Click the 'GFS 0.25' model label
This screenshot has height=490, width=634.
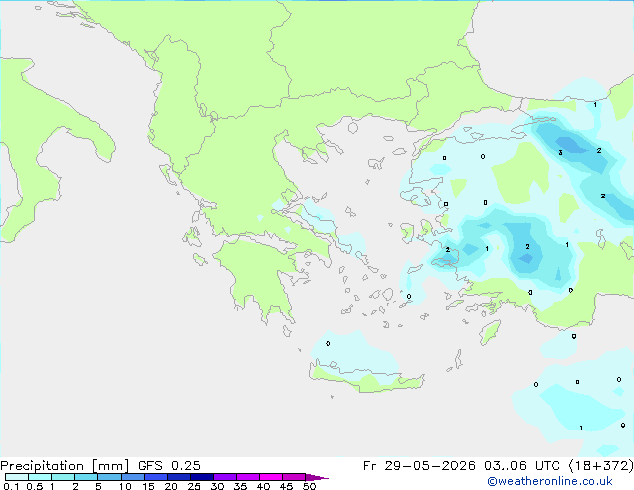pos(169,466)
